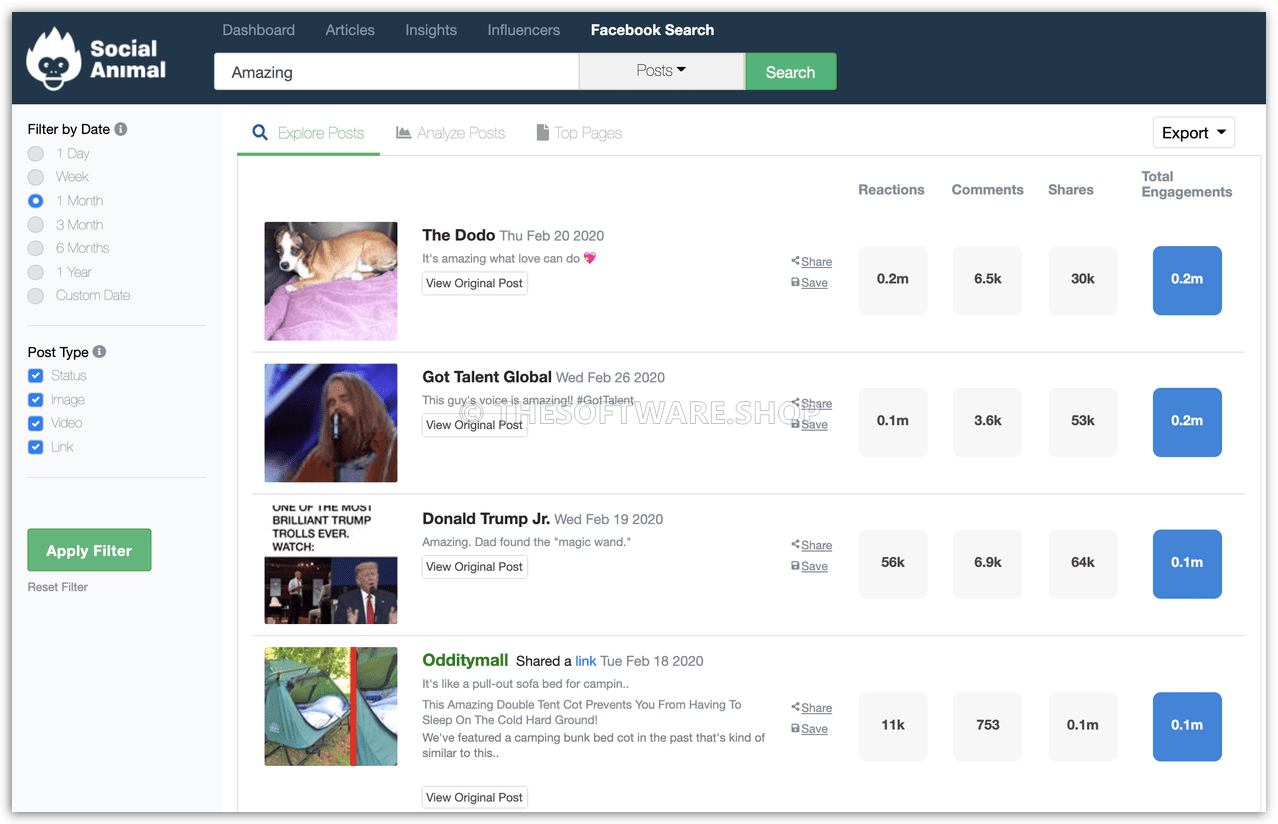This screenshot has height=824, width=1278.
Task: Toggle the Status post type checkbox
Action: tap(36, 376)
